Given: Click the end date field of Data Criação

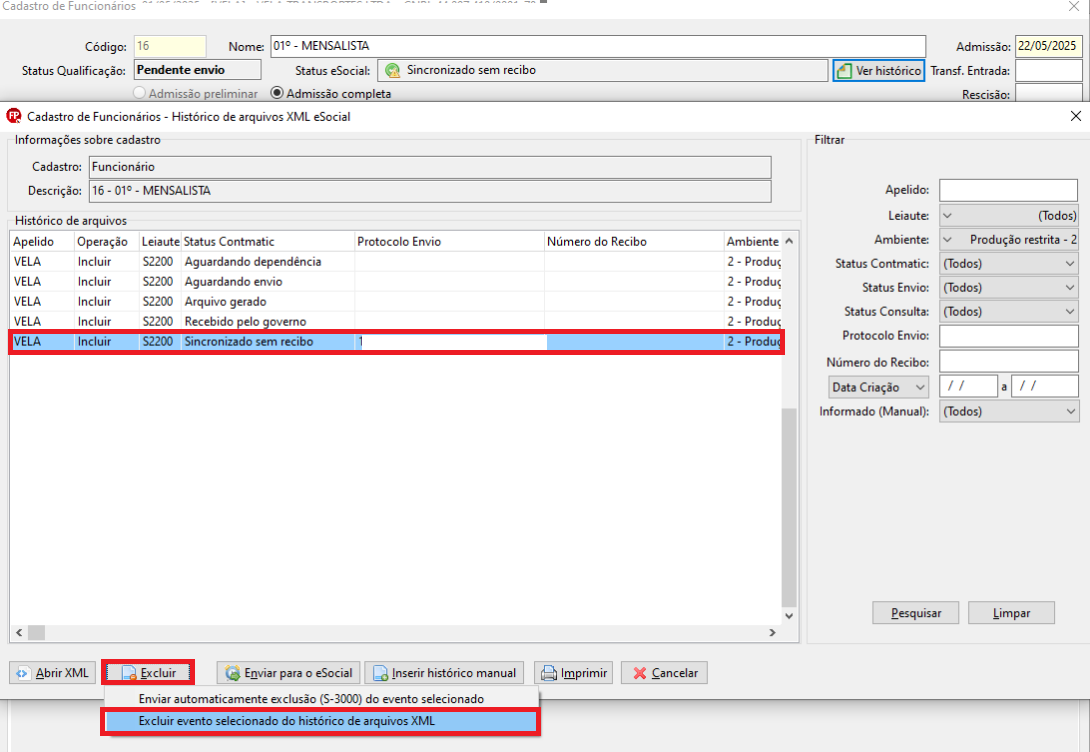Looking at the screenshot, I should click(x=1045, y=386).
